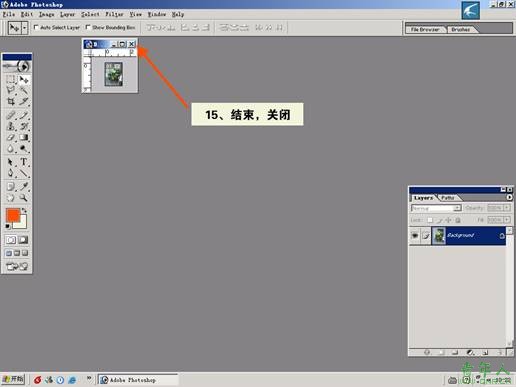The image size is (516, 387).
Task: Select the Hand tool
Action: coord(11,198)
